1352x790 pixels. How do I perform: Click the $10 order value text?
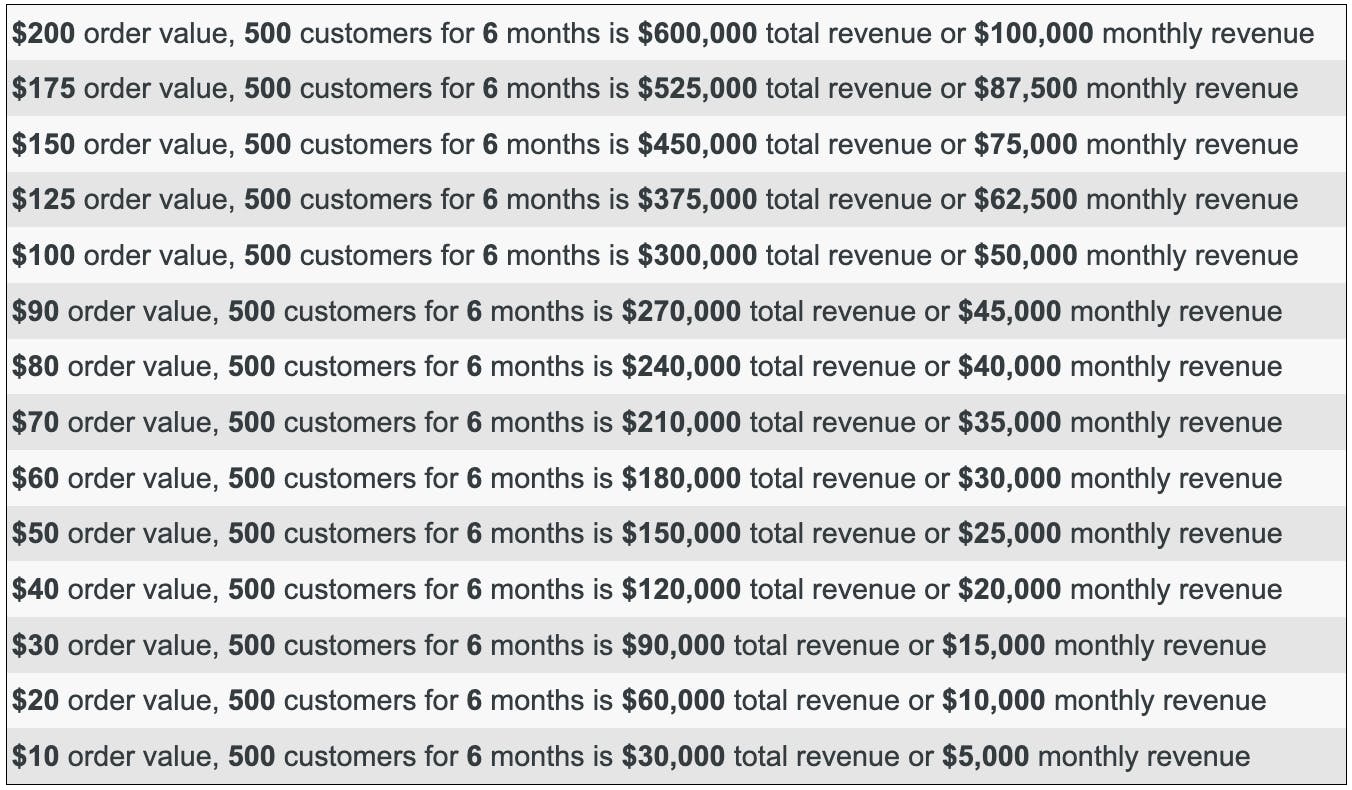pyautogui.click(x=35, y=756)
